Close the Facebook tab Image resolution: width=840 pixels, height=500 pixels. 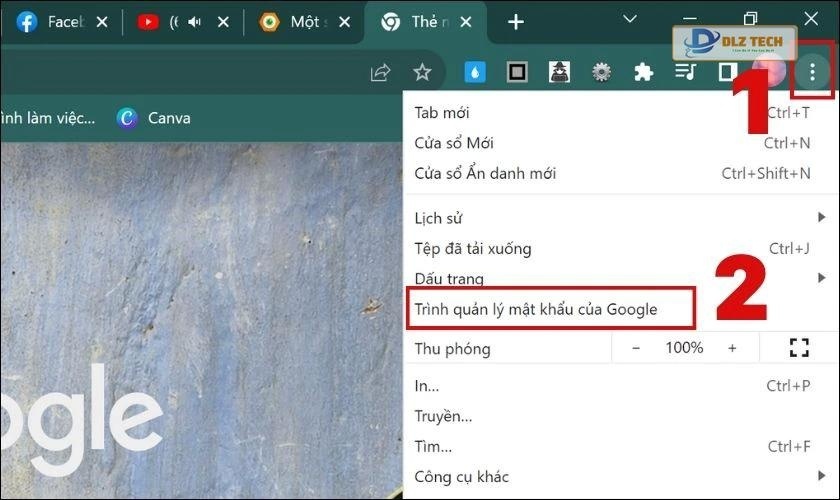tap(102, 22)
